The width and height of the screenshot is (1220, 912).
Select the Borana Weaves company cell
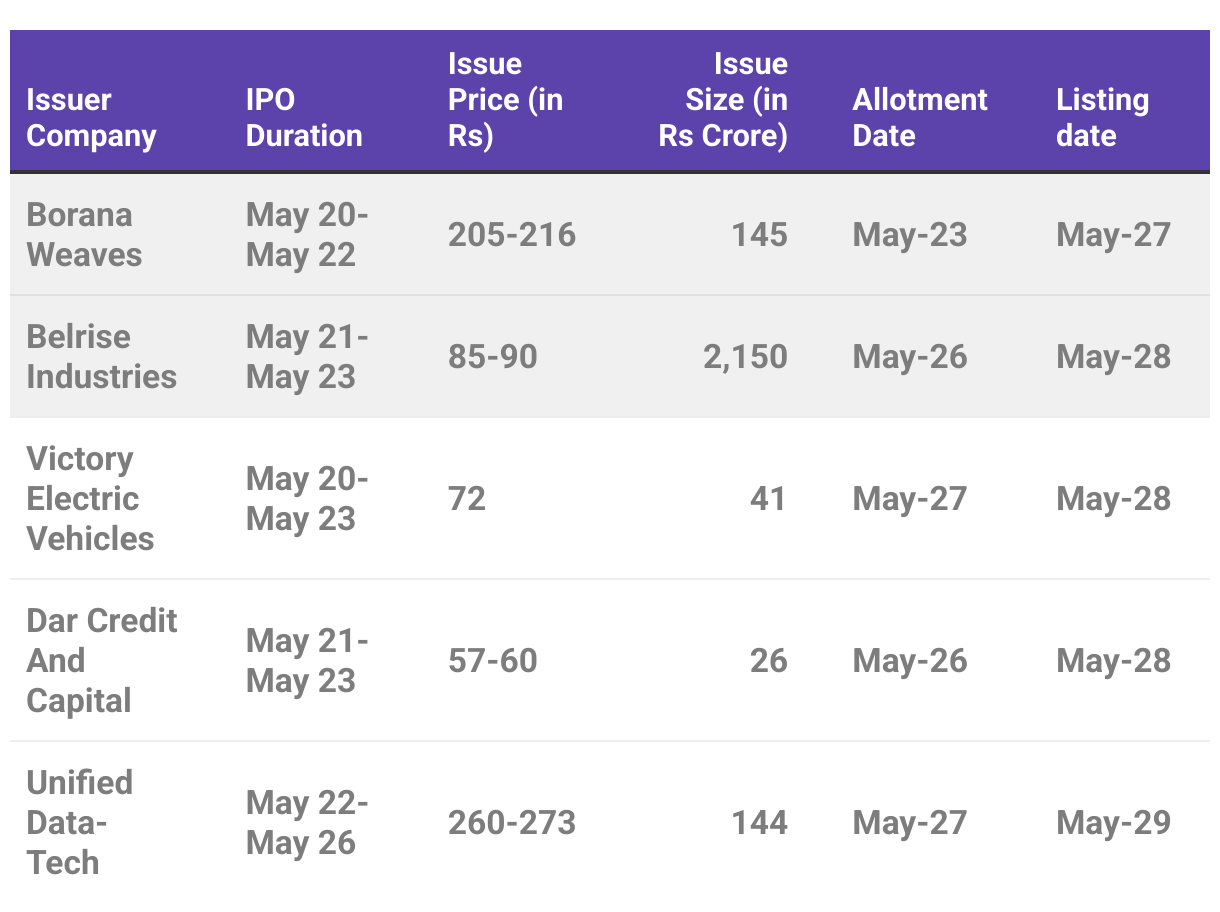84,235
